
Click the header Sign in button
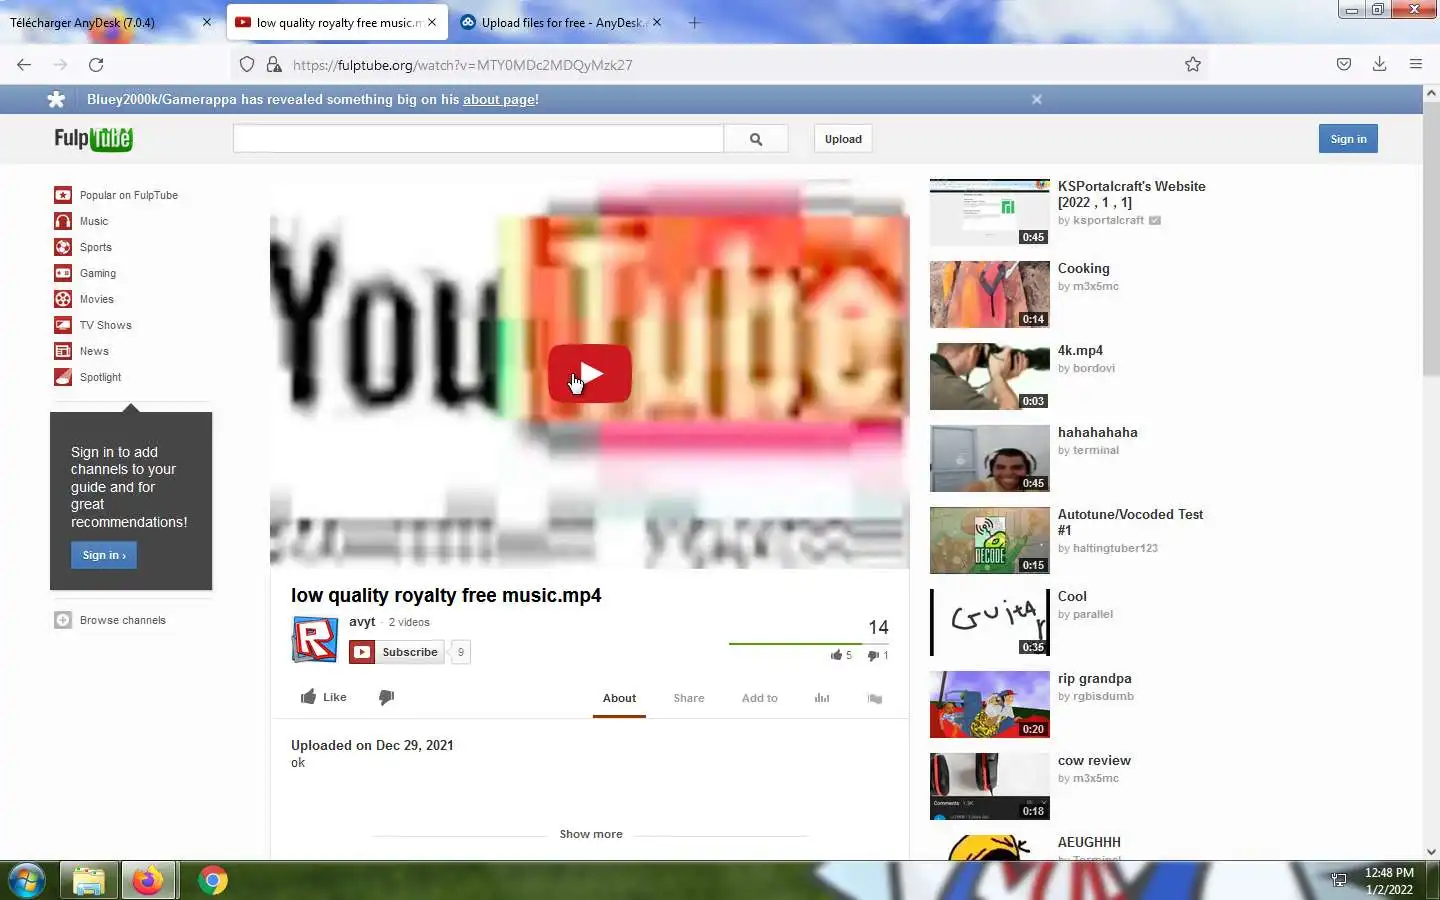[x=1348, y=139]
